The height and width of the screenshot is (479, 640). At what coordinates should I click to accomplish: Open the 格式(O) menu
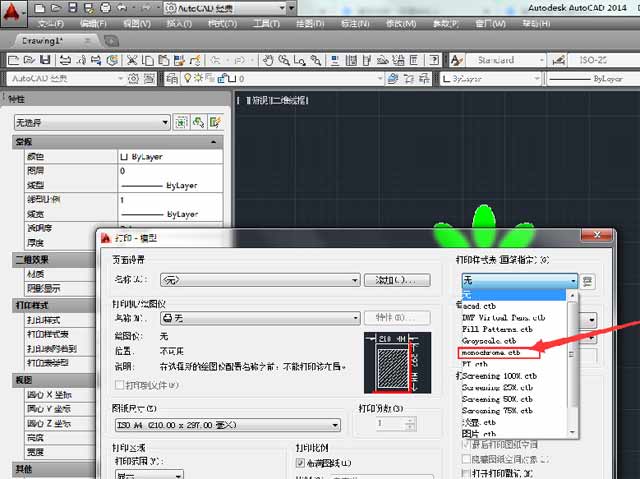pyautogui.click(x=222, y=24)
